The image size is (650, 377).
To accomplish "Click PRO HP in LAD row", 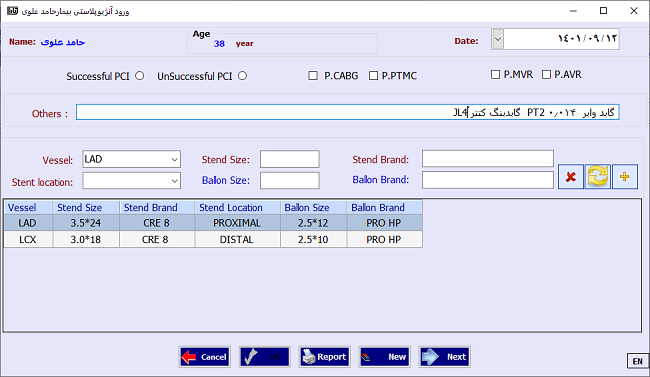I will pyautogui.click(x=385, y=223).
